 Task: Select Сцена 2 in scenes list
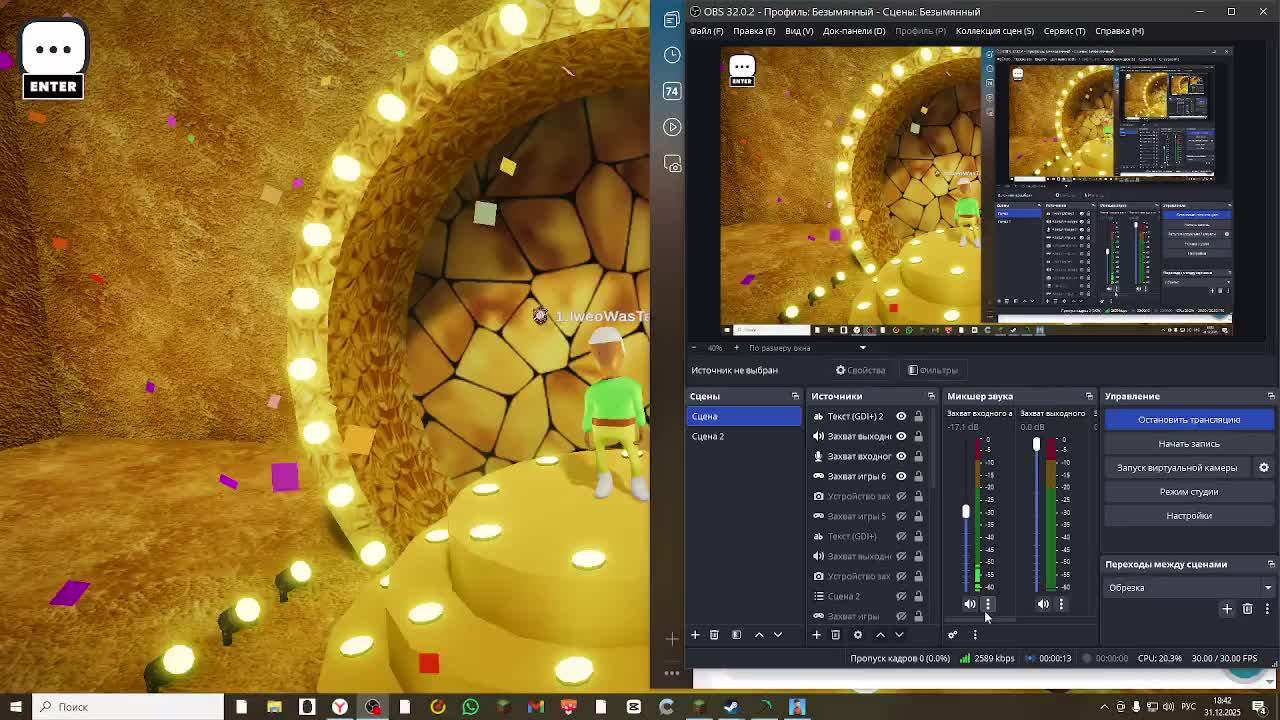(708, 436)
